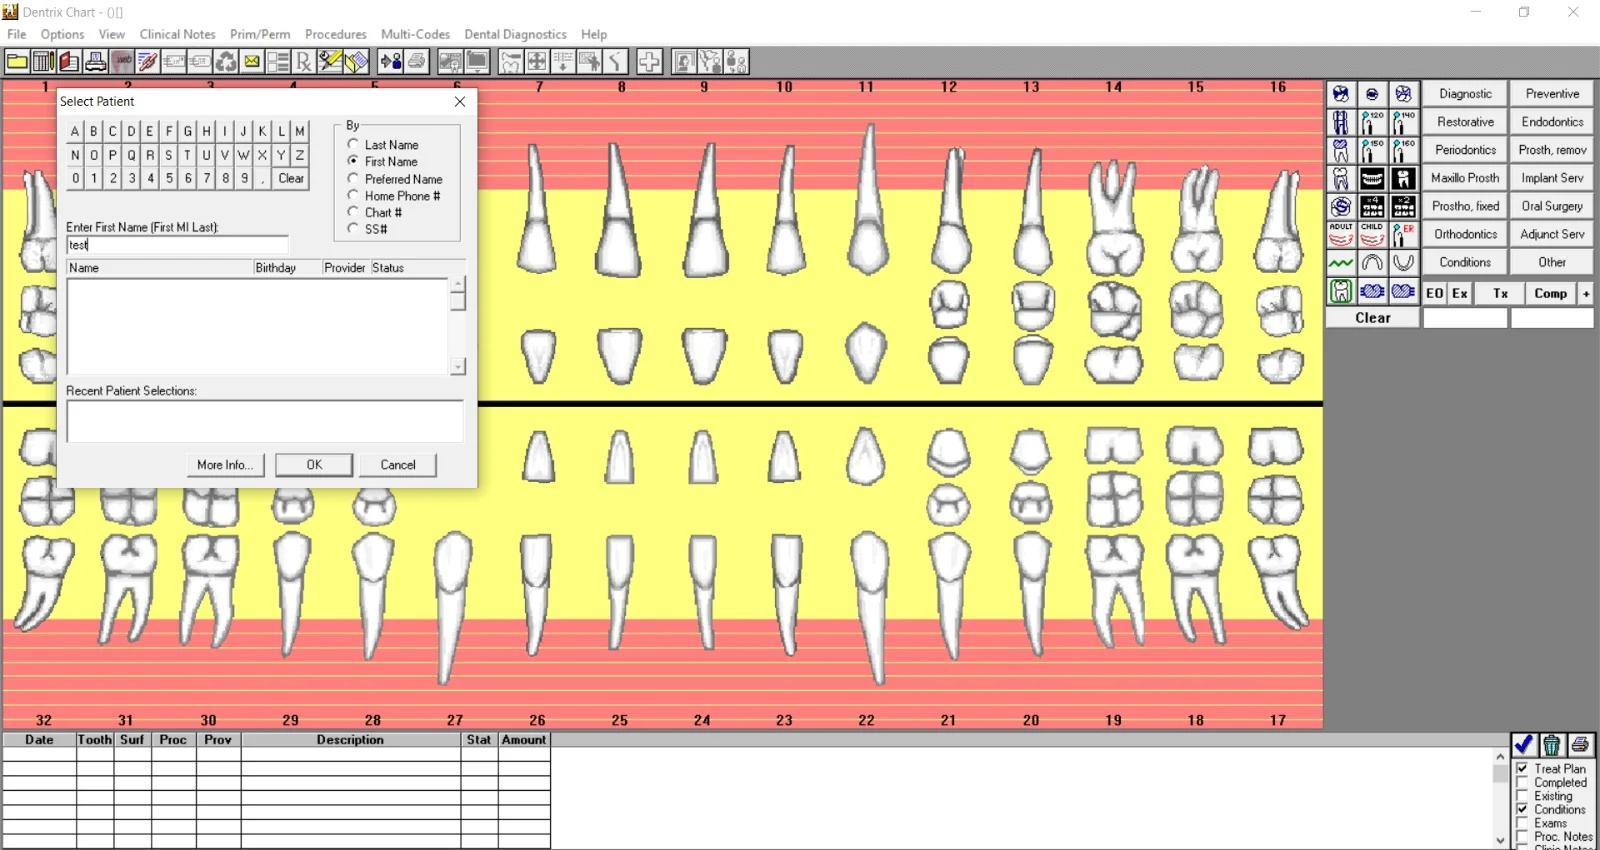Click the plus button next to Comp

1586,293
